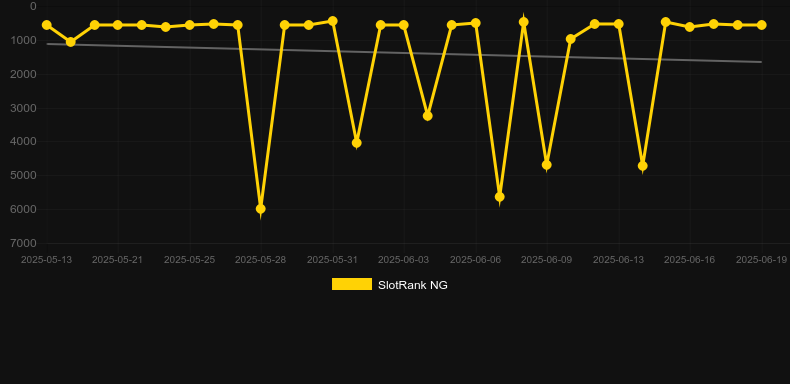Click the 3000 y-axis label
This screenshot has height=384, width=790.
click(23, 108)
